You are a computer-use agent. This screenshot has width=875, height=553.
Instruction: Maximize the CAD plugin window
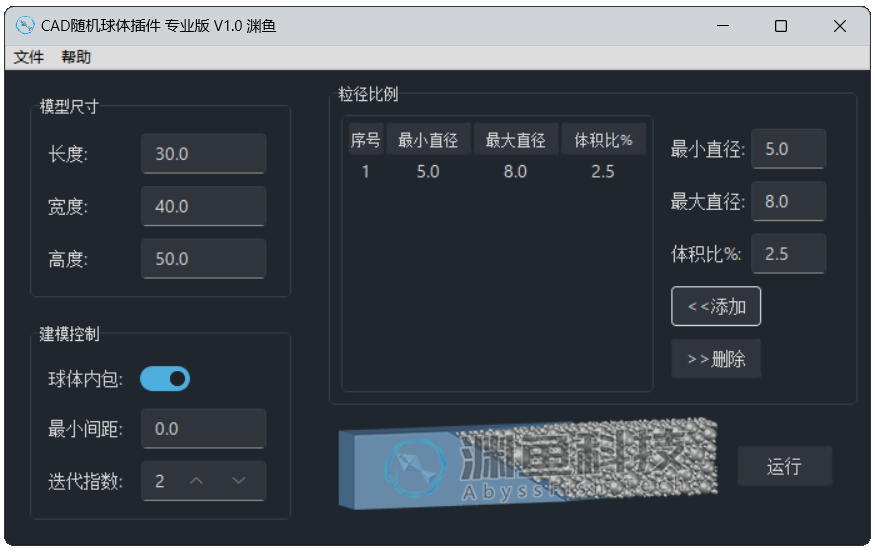781,26
